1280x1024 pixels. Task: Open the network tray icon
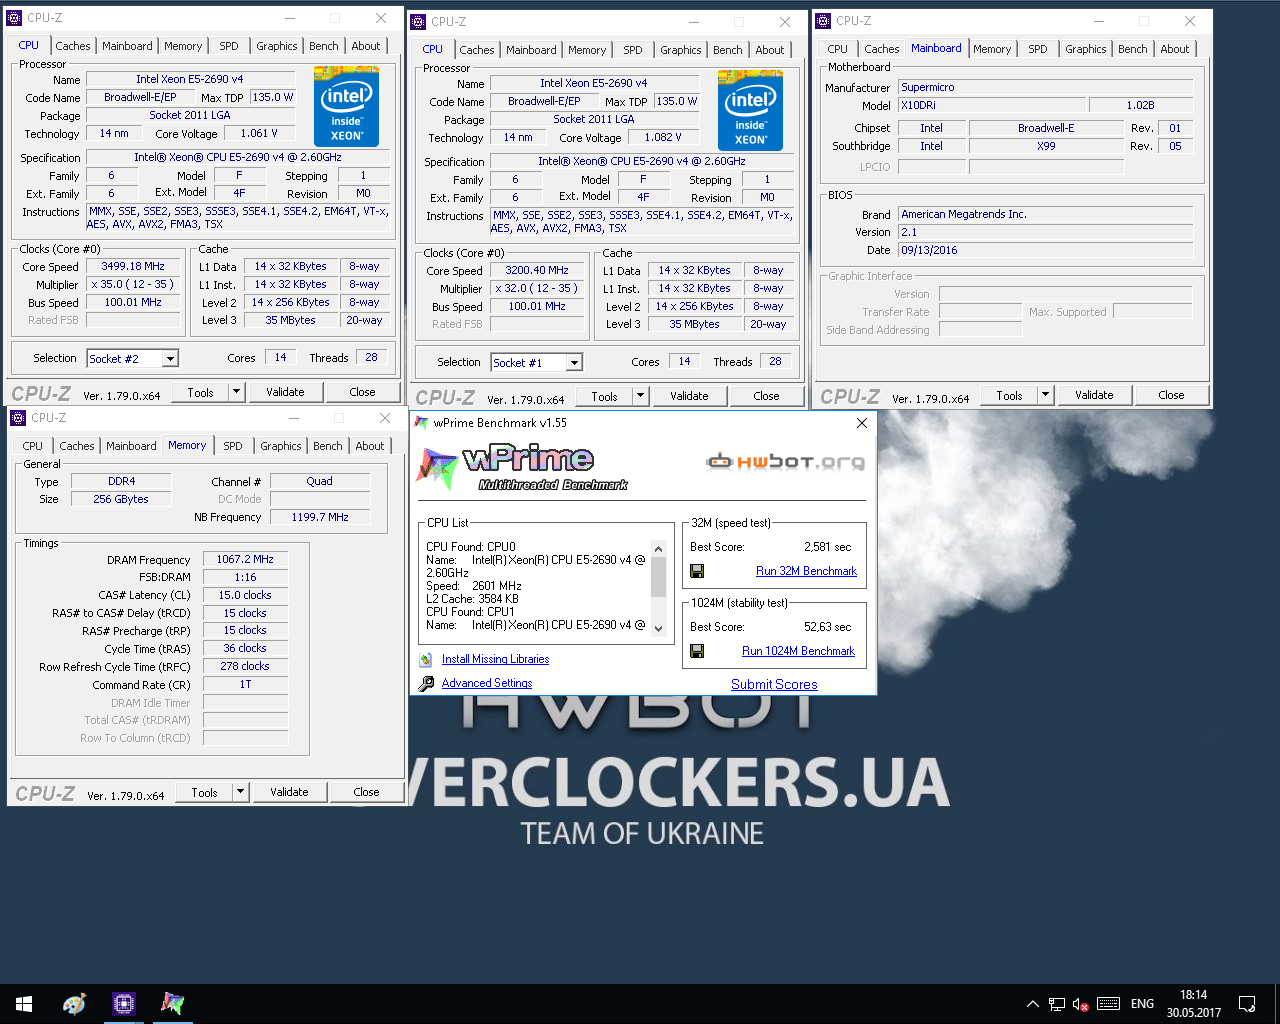[x=1057, y=1004]
